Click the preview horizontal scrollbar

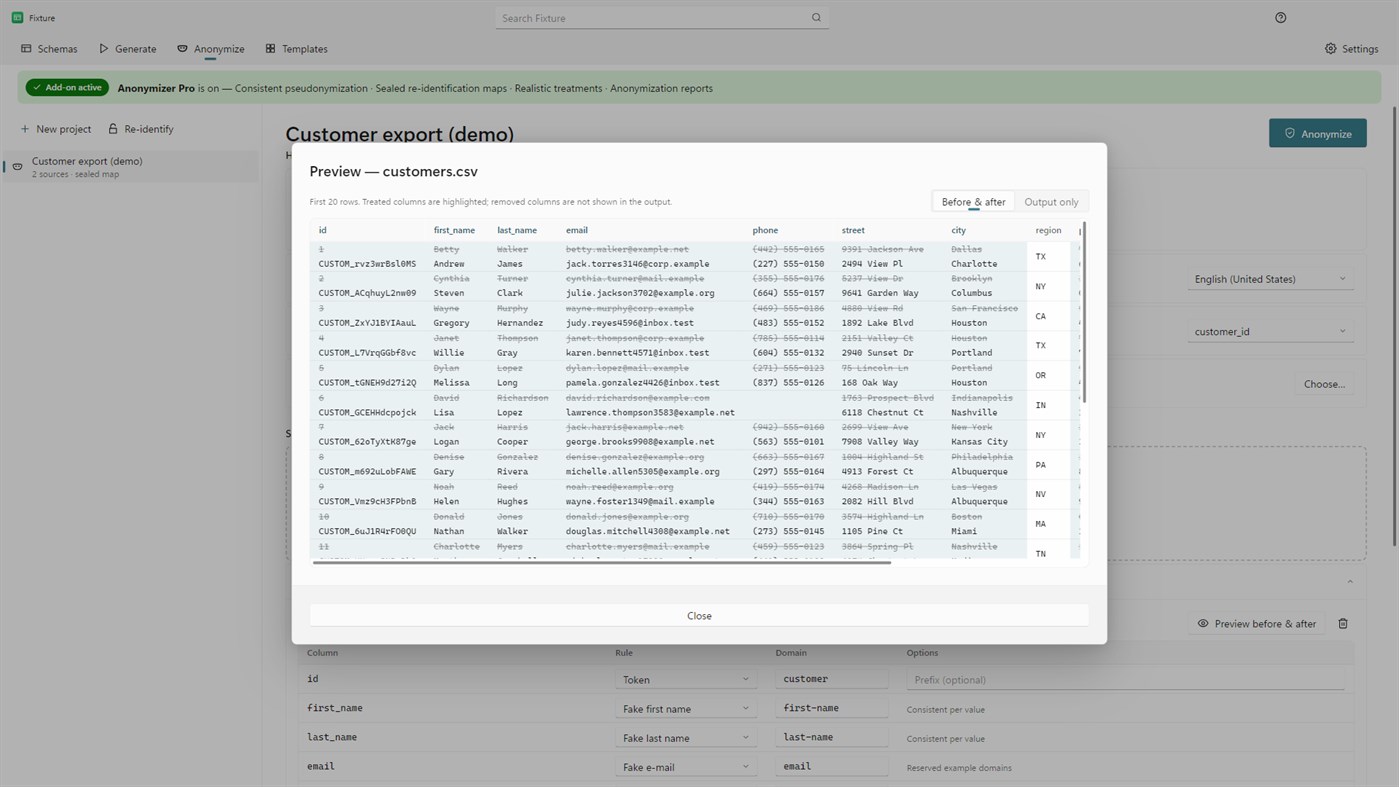[602, 563]
